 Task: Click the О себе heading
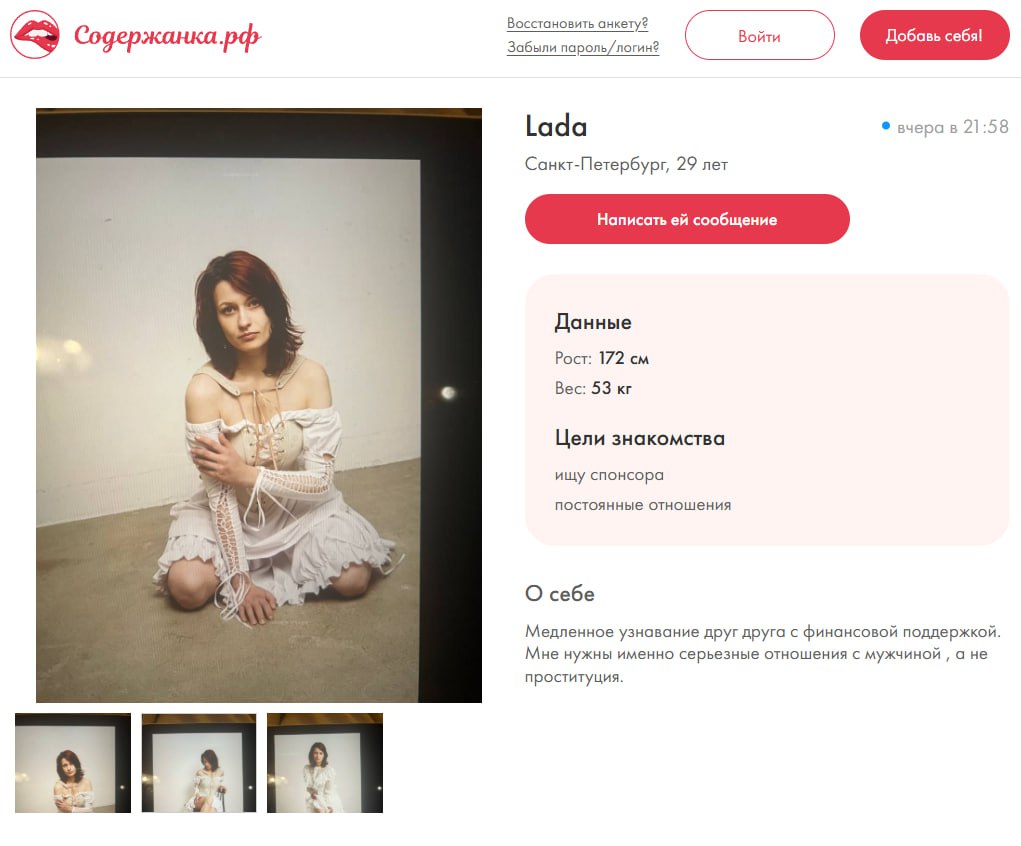pyautogui.click(x=560, y=594)
